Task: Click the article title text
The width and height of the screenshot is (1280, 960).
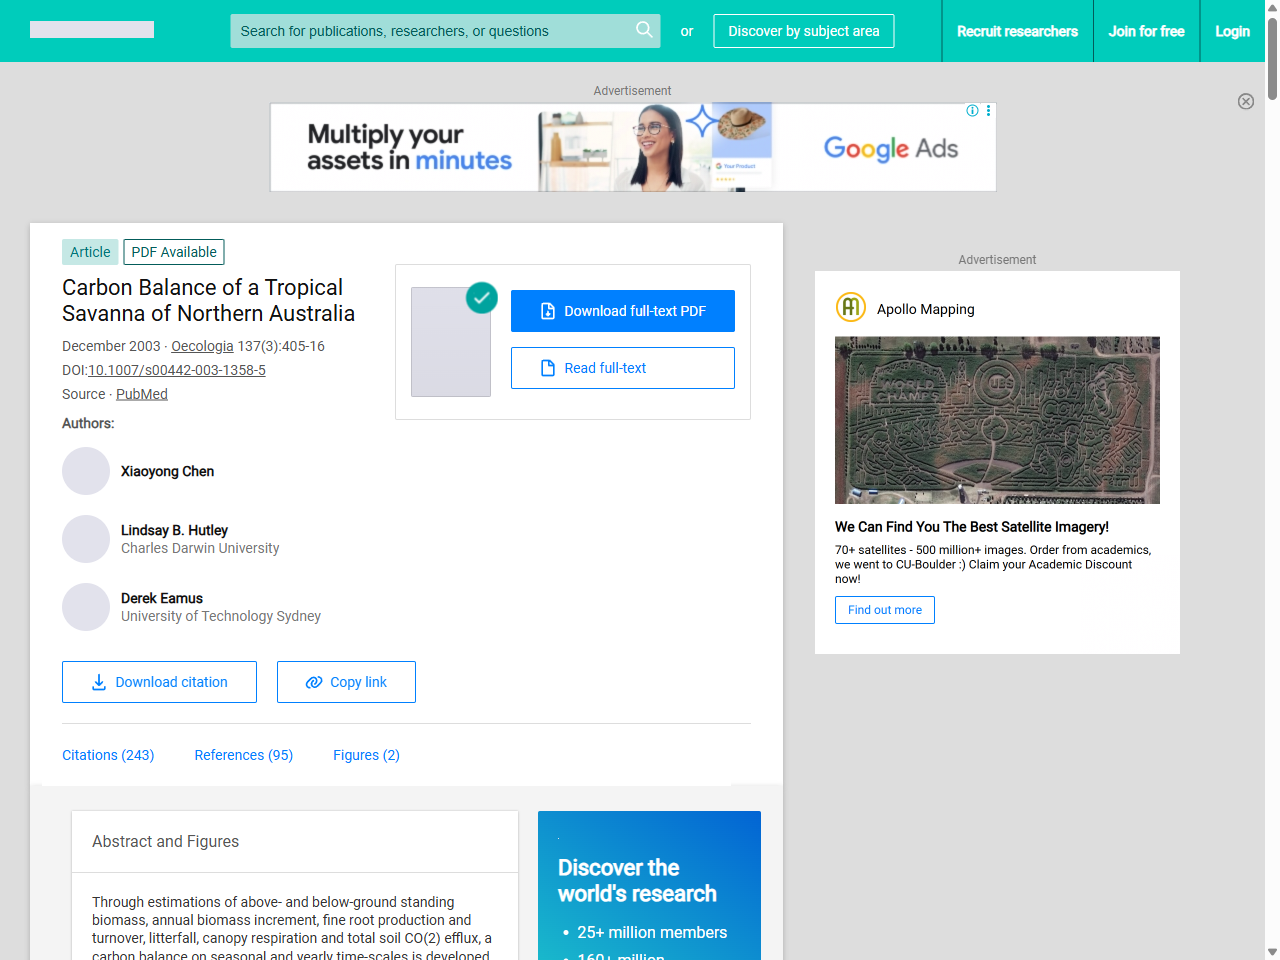Action: [x=208, y=300]
